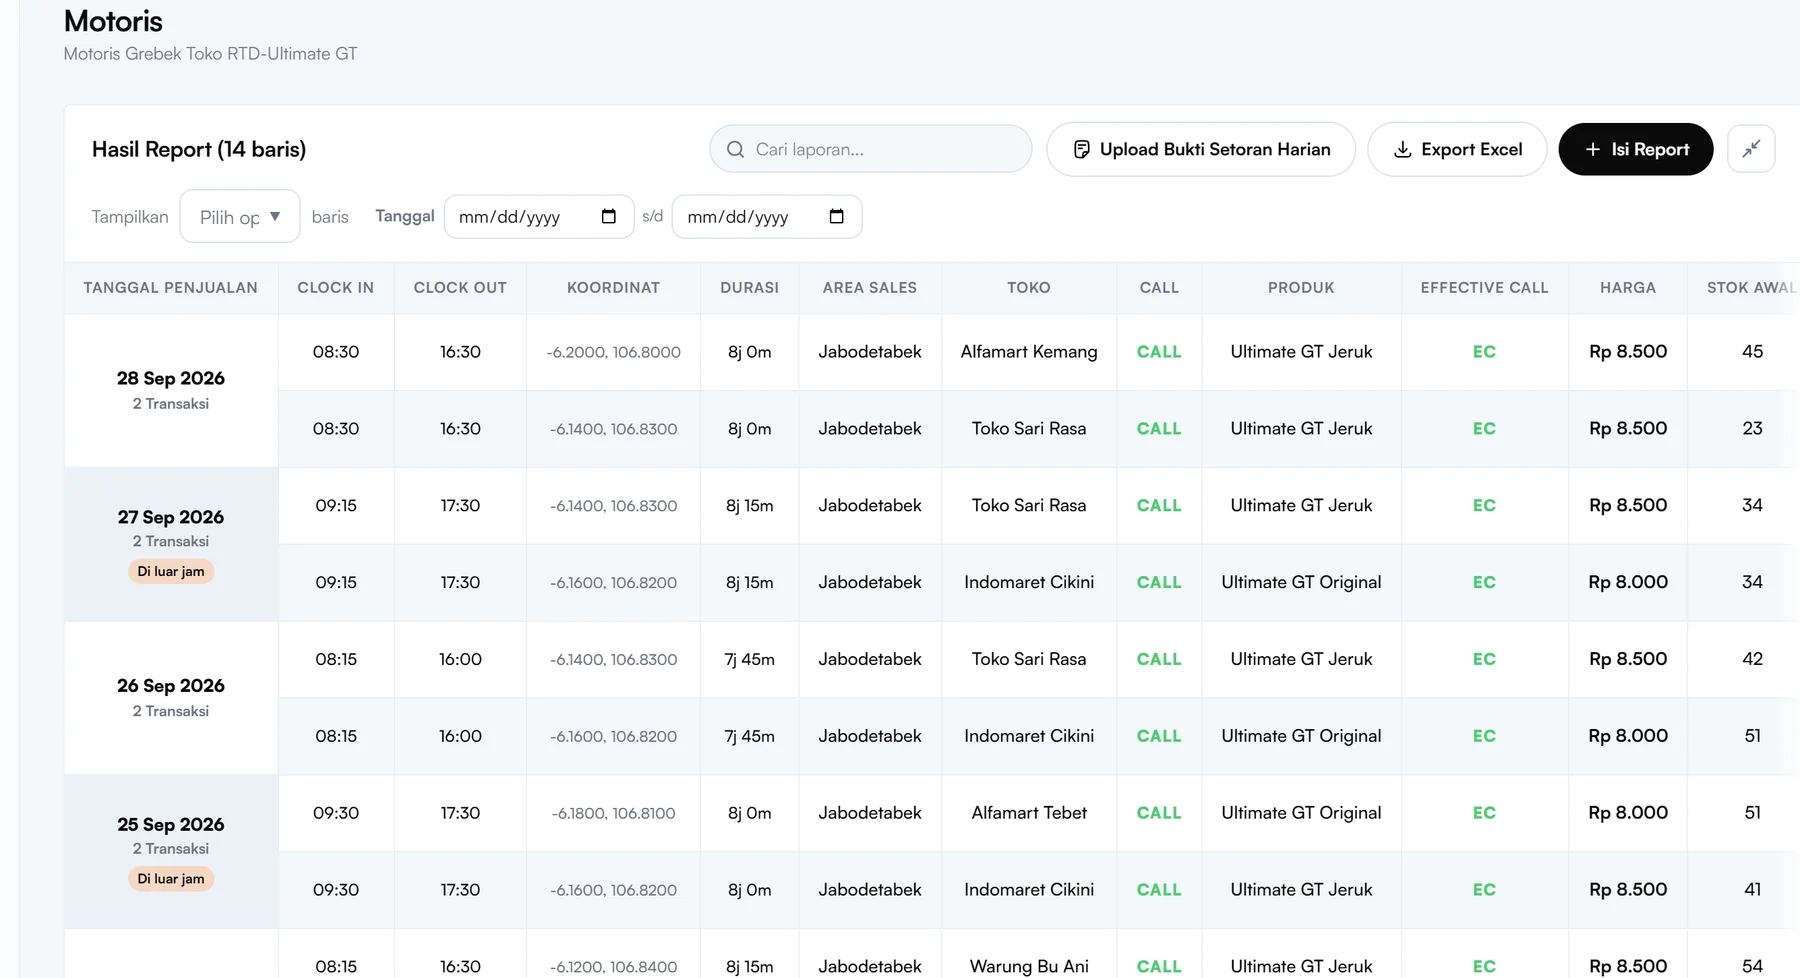Click the Durasi column header

(750, 288)
